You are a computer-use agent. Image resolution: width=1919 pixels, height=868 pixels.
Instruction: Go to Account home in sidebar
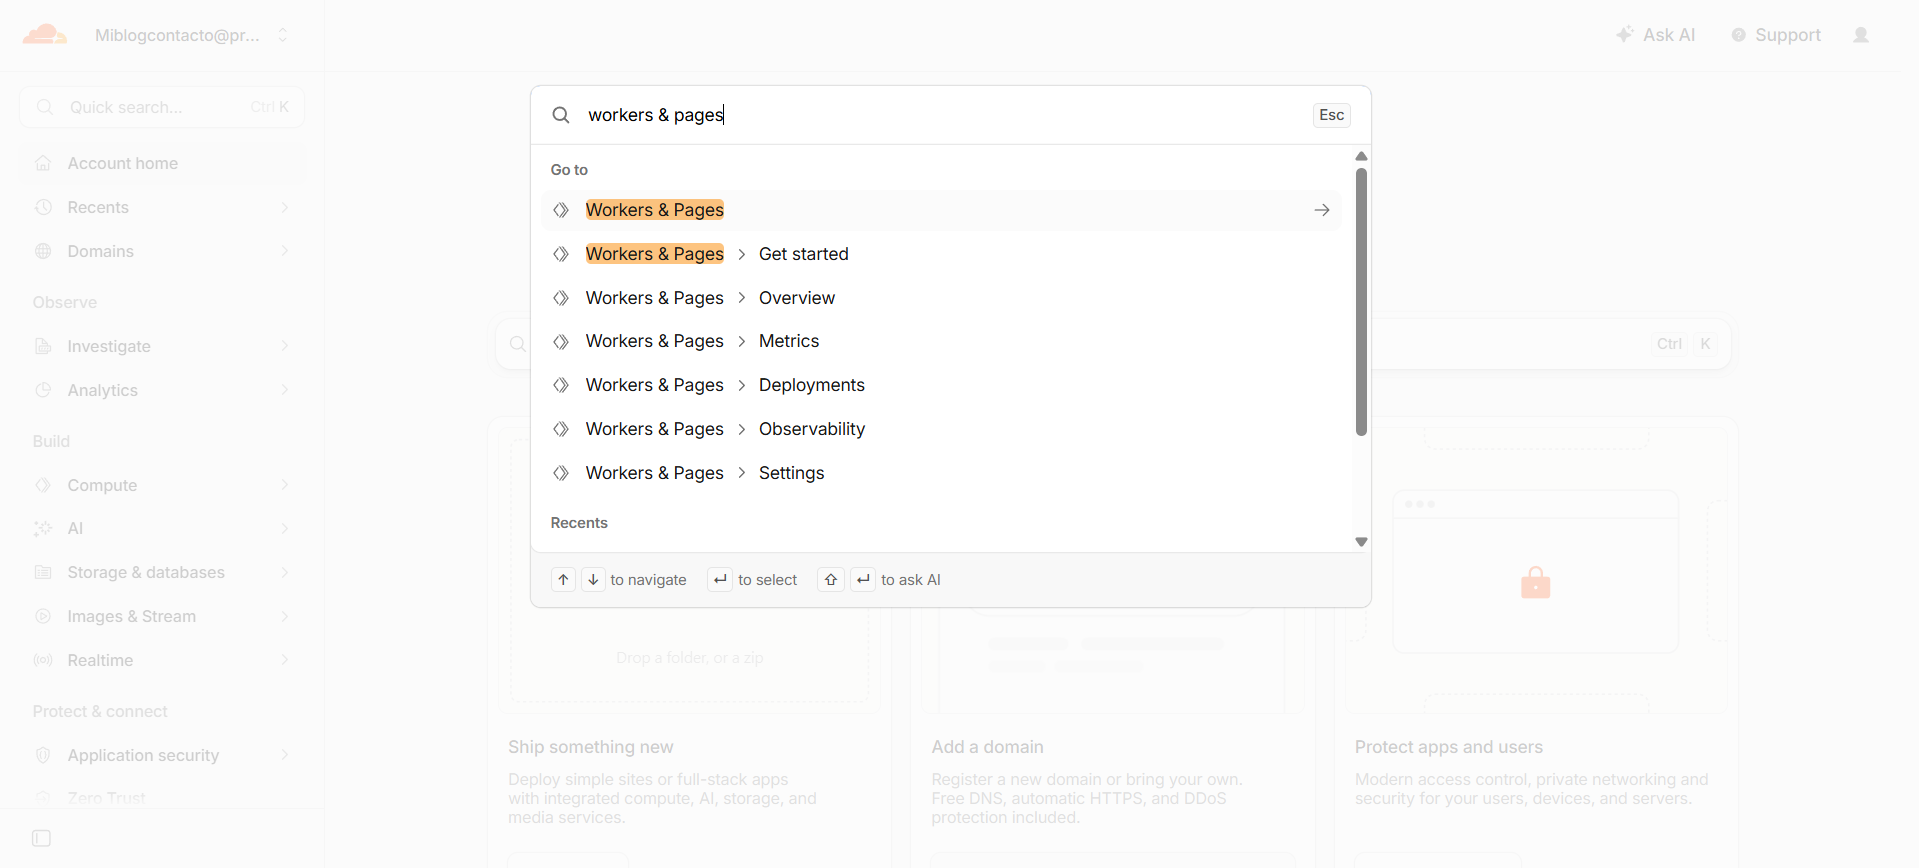pos(162,163)
